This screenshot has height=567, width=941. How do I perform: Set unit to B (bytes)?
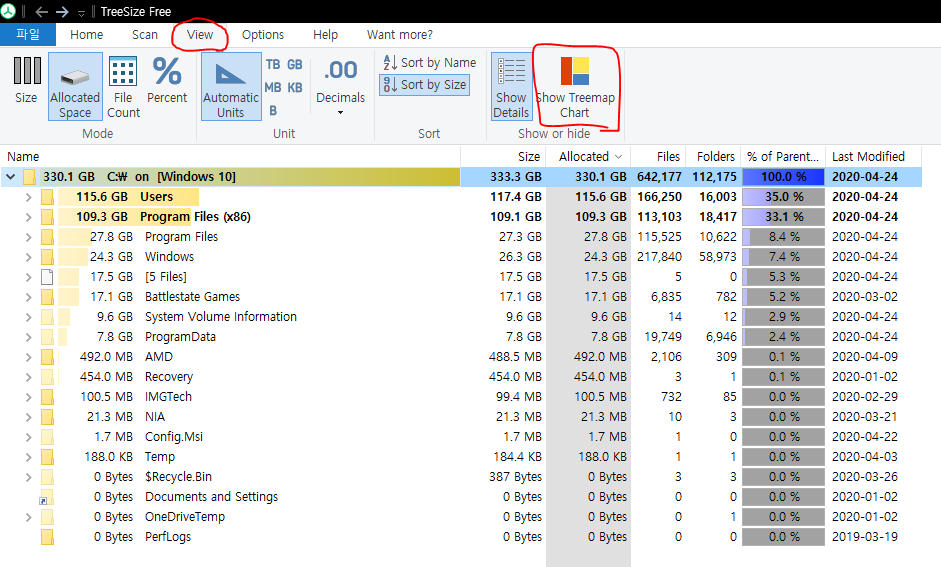tap(273, 110)
